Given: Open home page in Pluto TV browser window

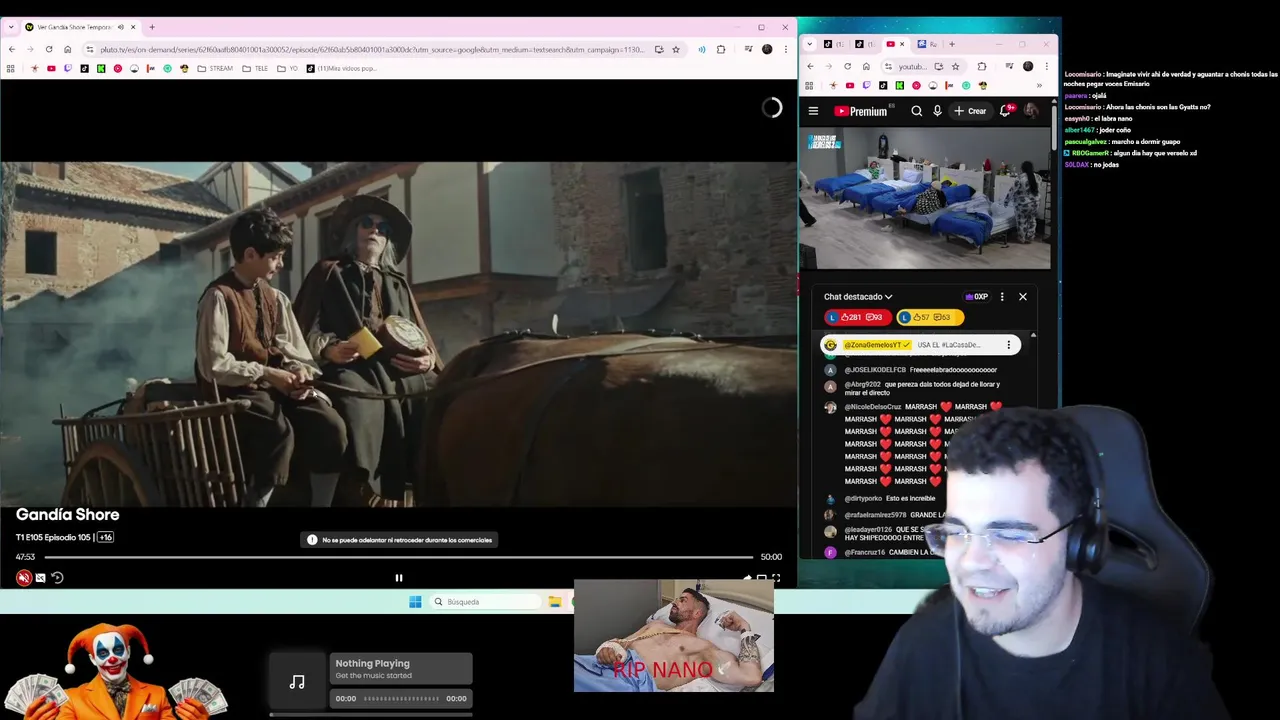Looking at the screenshot, I should point(68,49).
